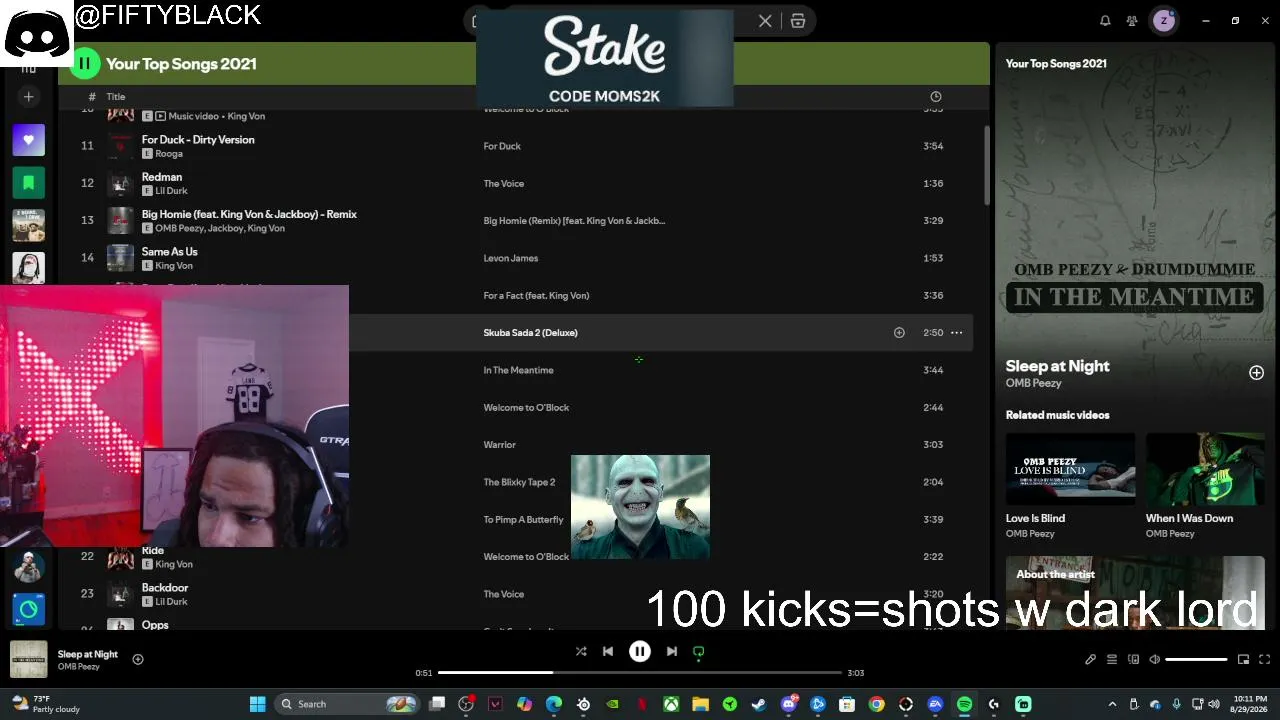The height and width of the screenshot is (720, 1280).
Task: Create a new playlist with the sidebar plus
Action: [x=28, y=97]
